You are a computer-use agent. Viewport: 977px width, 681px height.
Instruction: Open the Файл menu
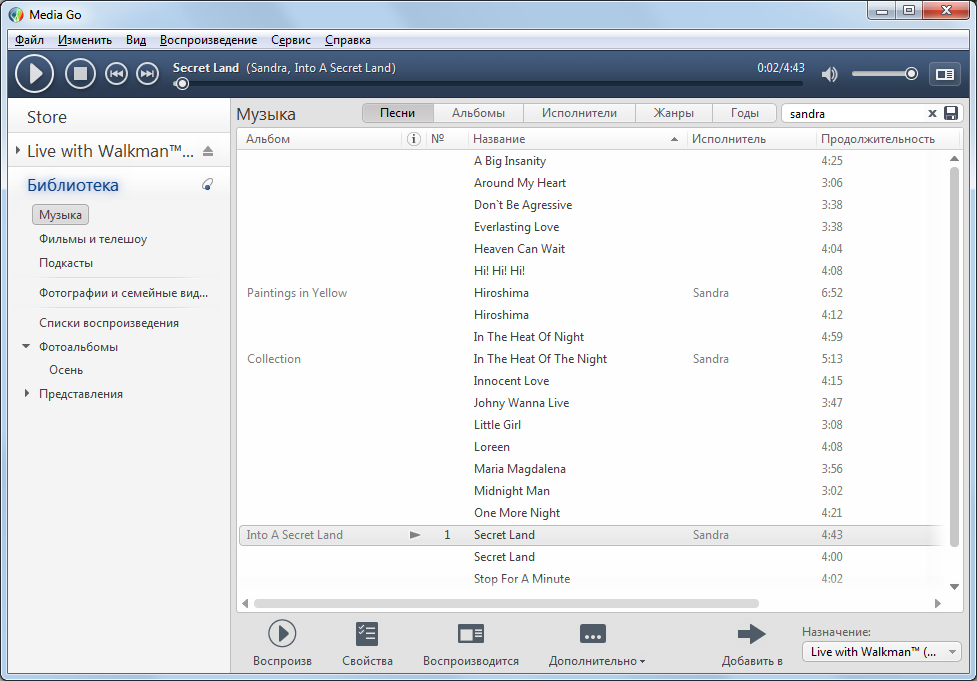coord(29,40)
